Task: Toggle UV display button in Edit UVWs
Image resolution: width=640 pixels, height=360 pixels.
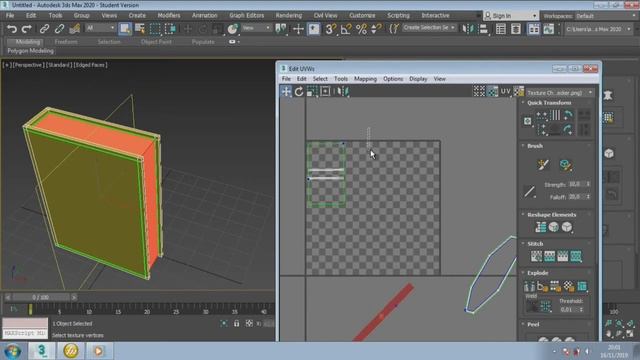Action: [506, 91]
